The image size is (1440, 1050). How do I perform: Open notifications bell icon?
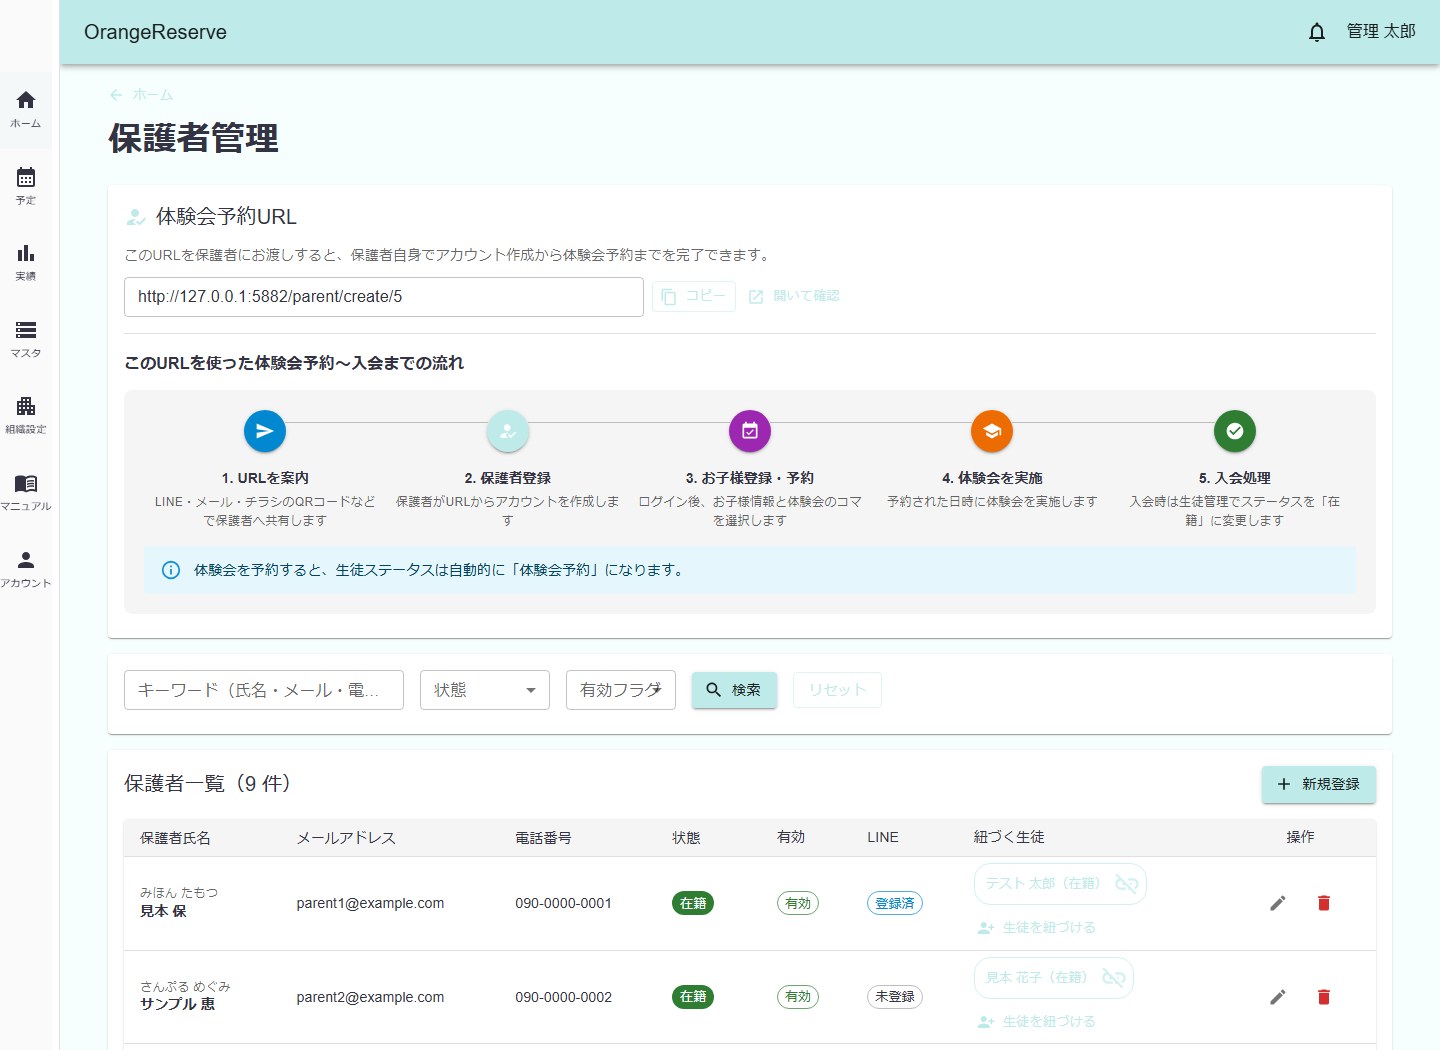1317,32
